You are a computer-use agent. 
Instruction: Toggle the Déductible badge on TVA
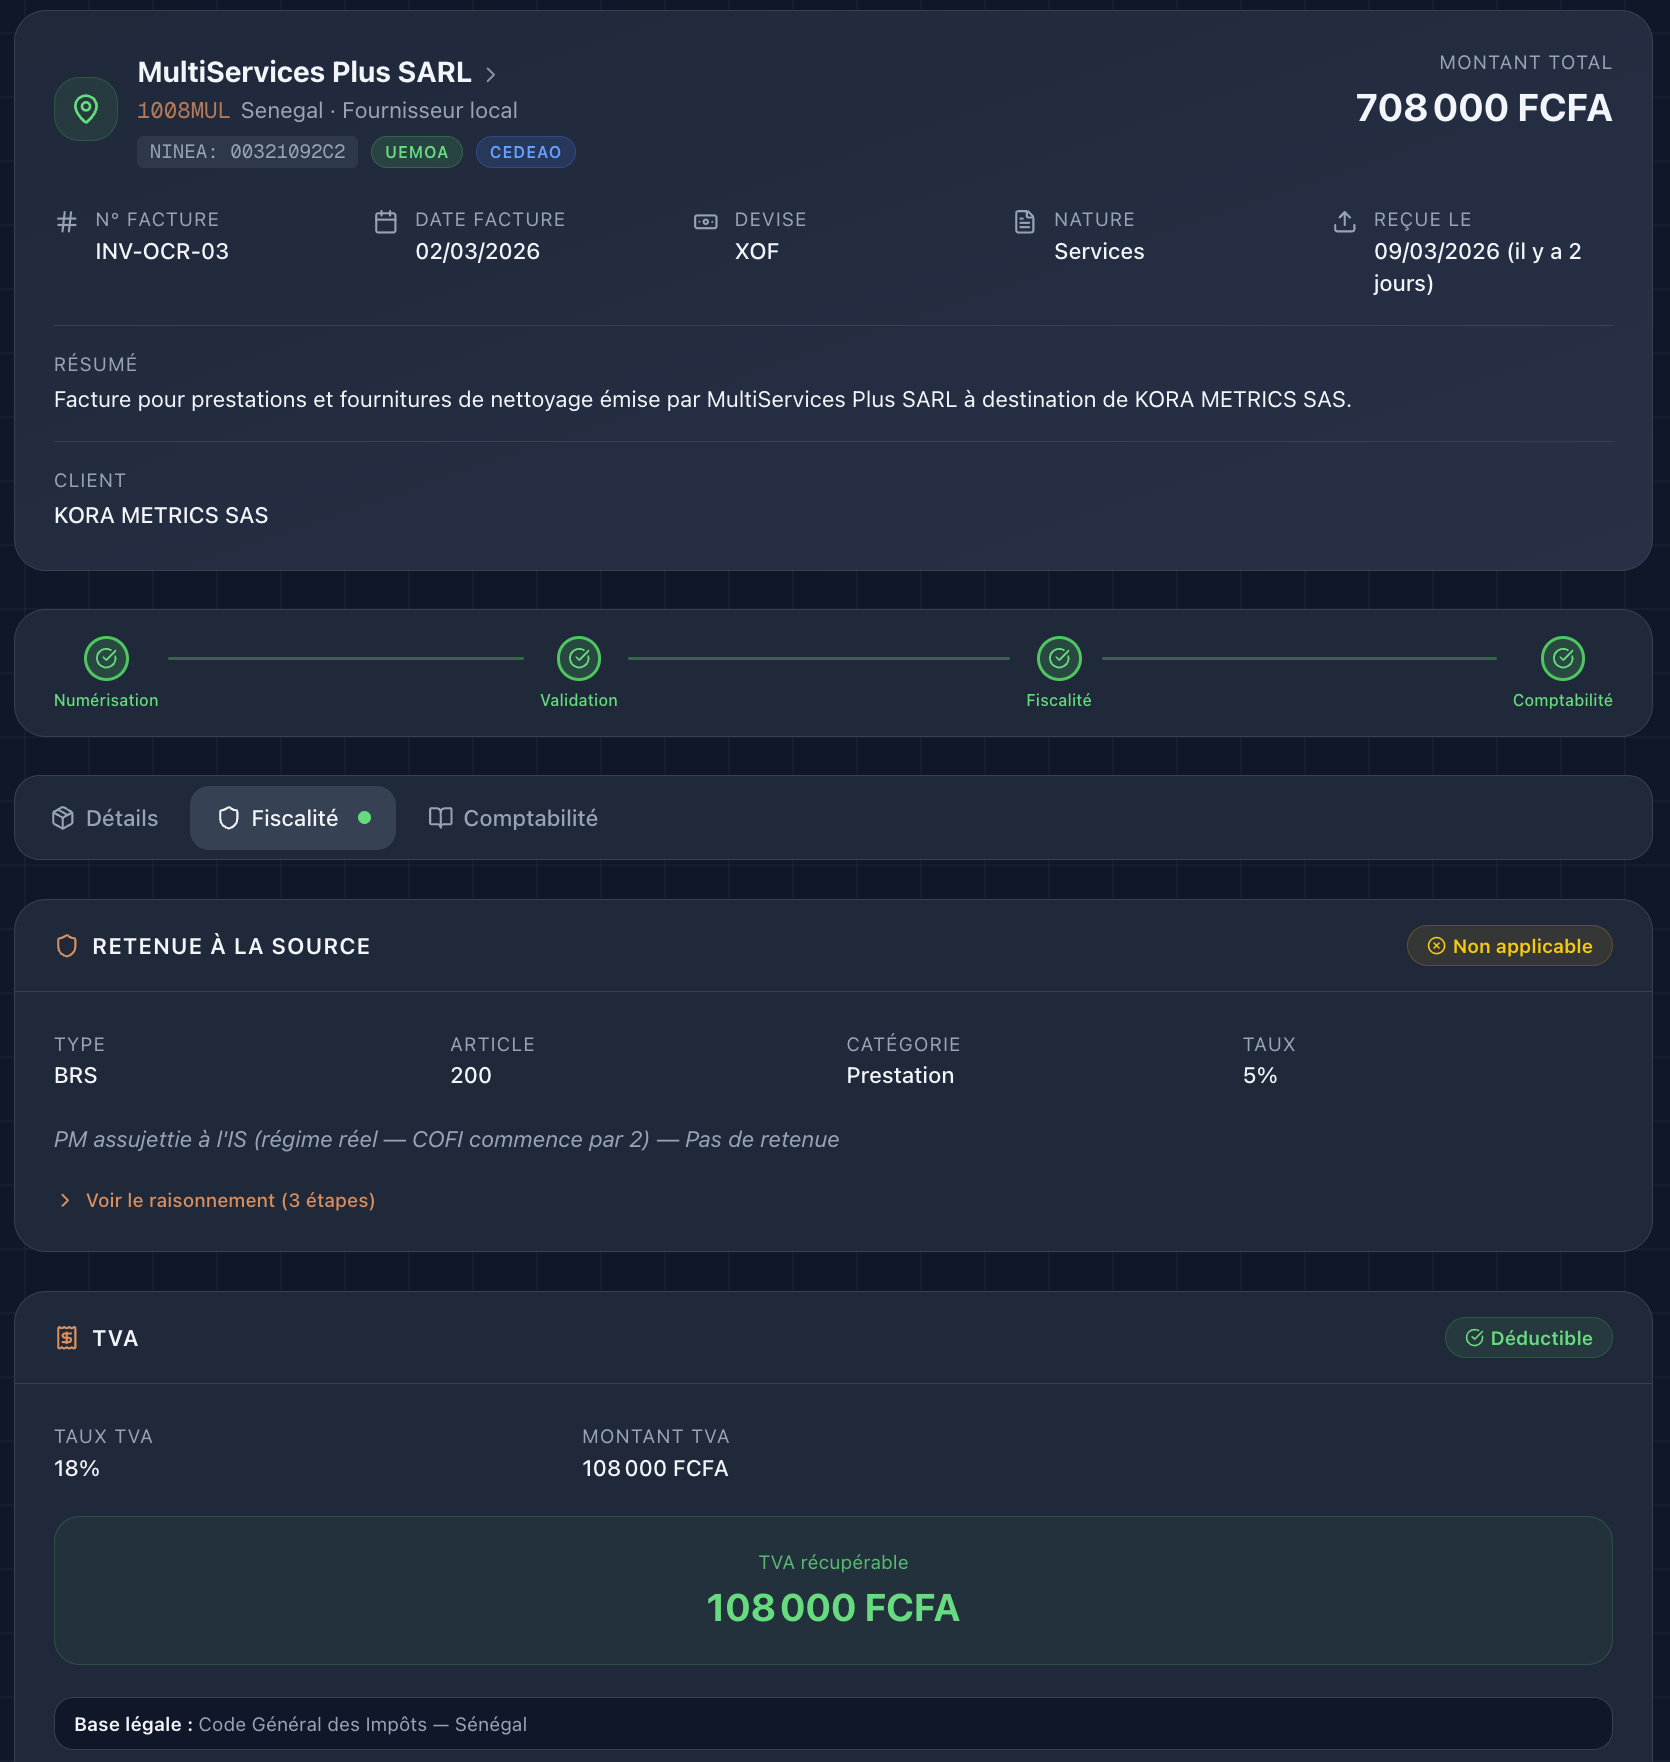pyautogui.click(x=1528, y=1337)
